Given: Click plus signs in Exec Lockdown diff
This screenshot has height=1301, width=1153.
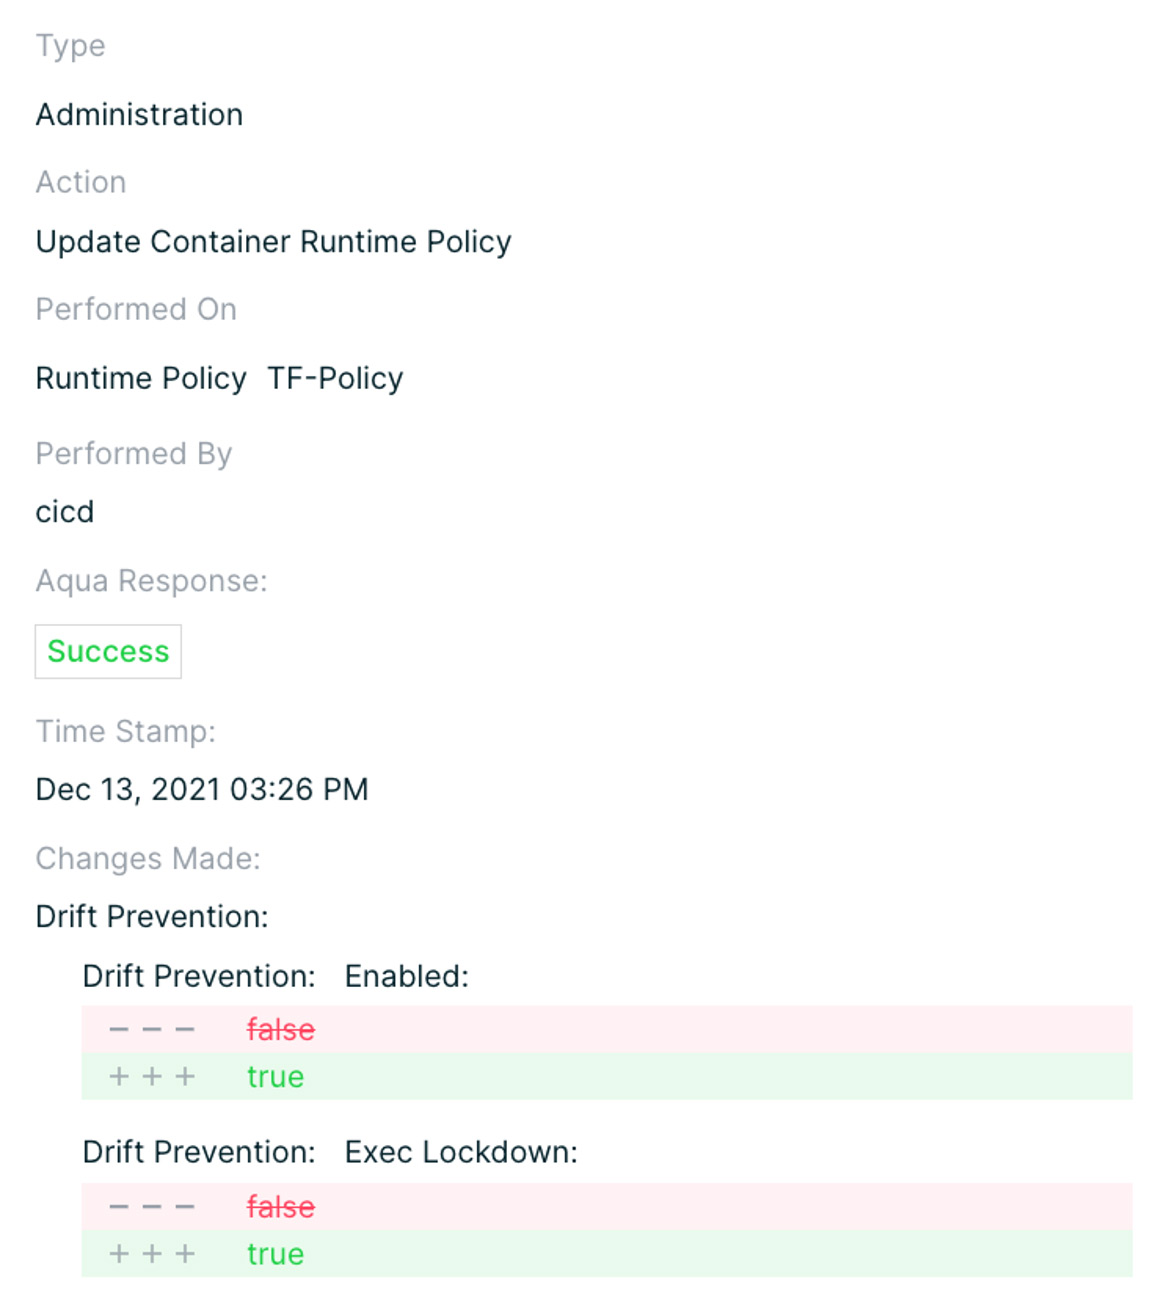Looking at the screenshot, I should 152,1253.
